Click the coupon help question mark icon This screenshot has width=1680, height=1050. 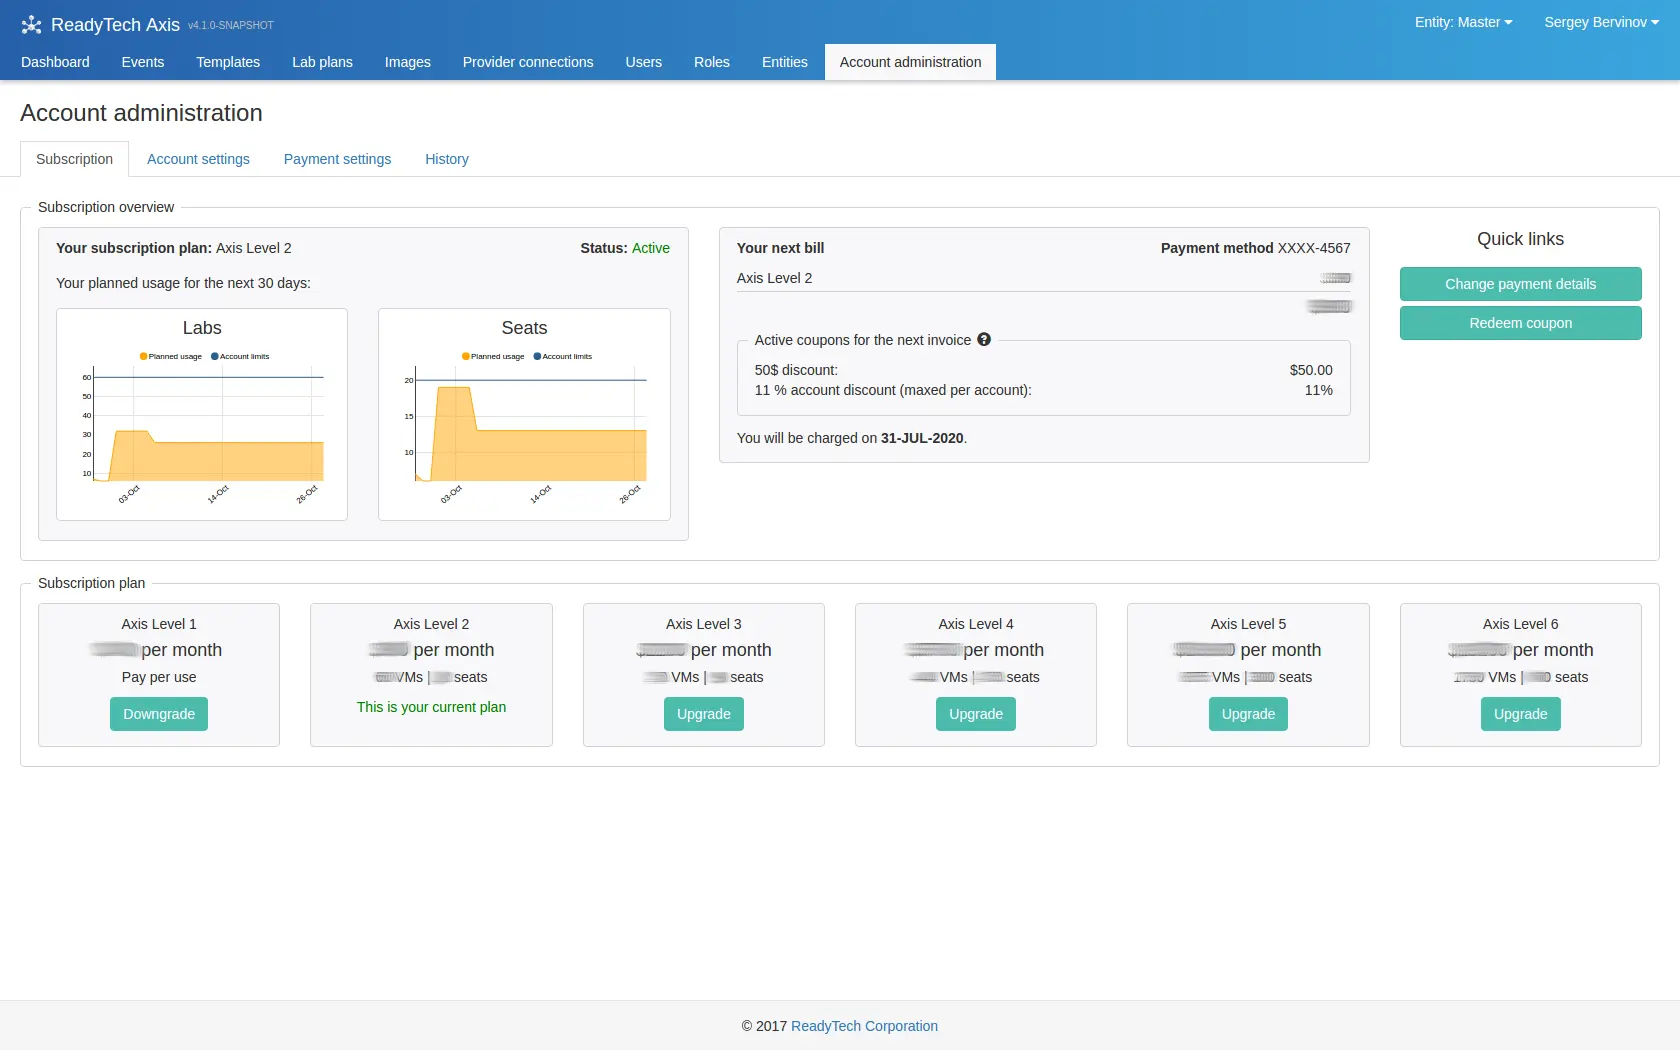coord(984,340)
